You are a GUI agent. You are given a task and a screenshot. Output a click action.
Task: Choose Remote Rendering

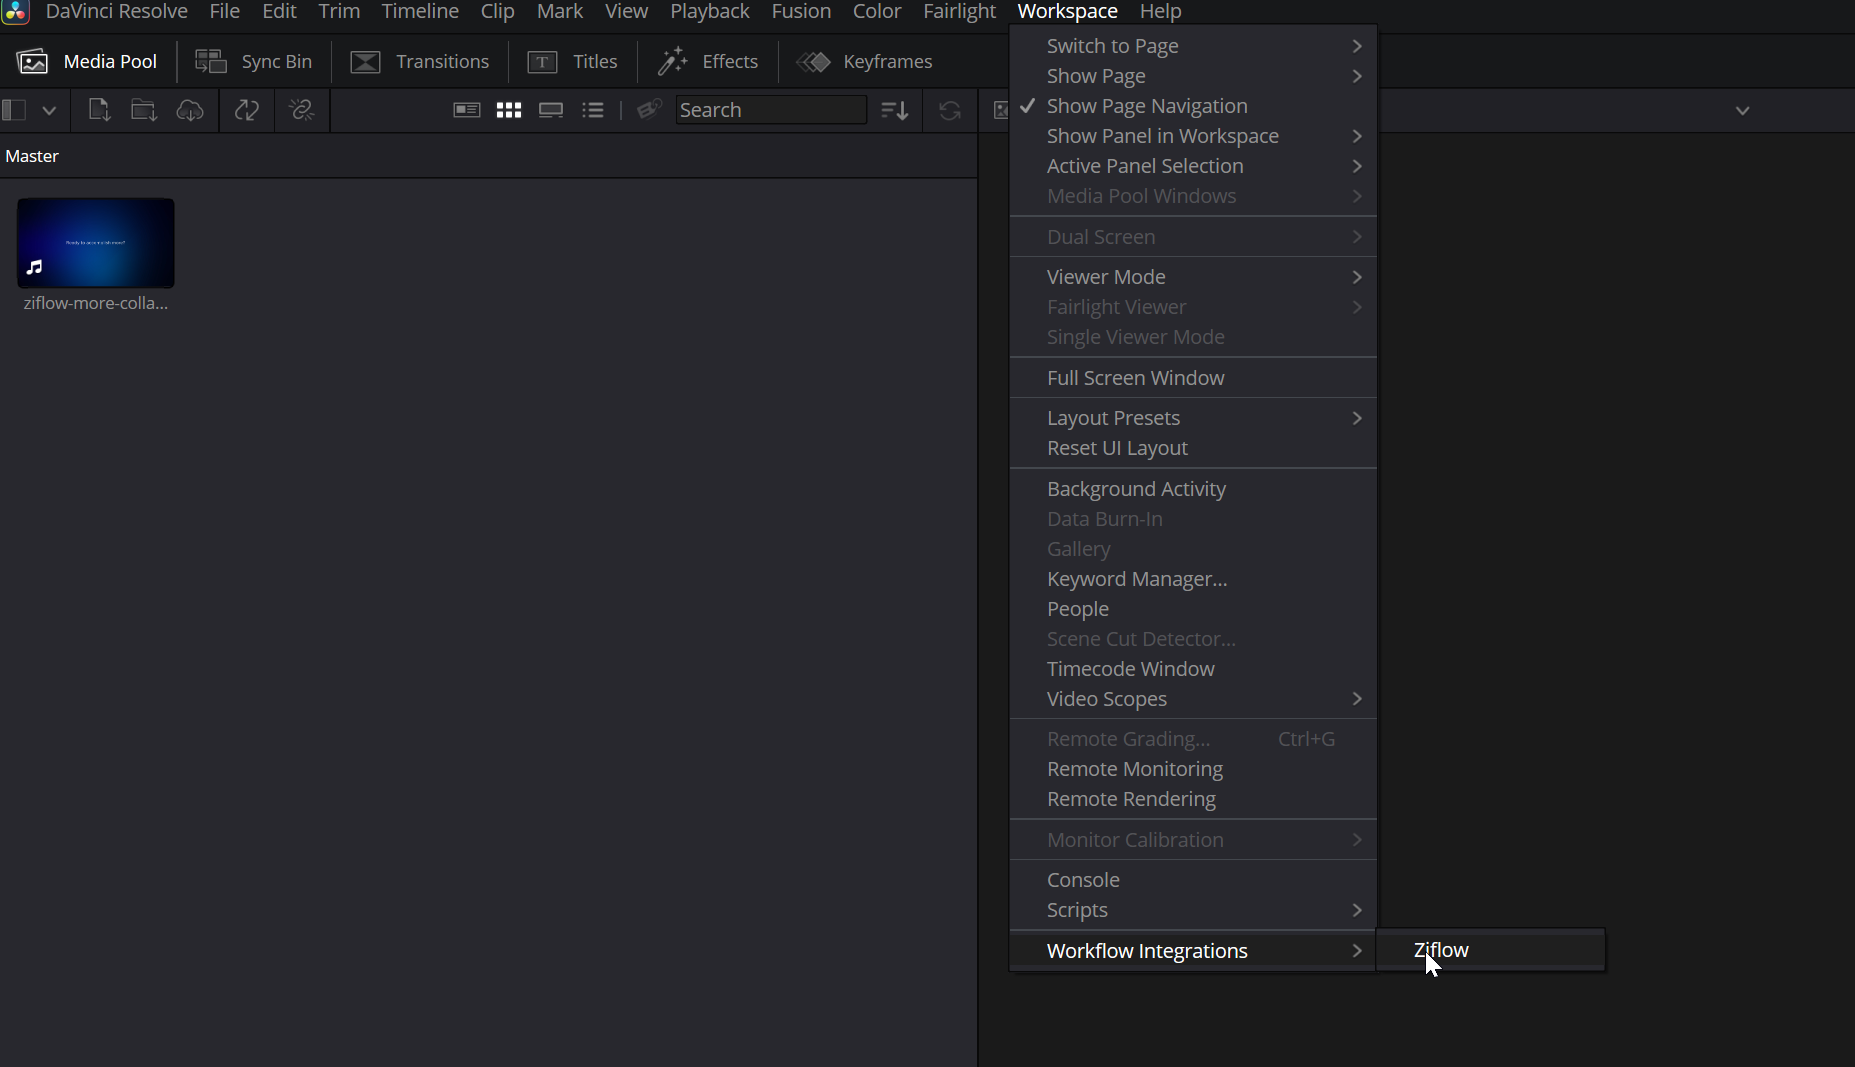click(x=1193, y=799)
